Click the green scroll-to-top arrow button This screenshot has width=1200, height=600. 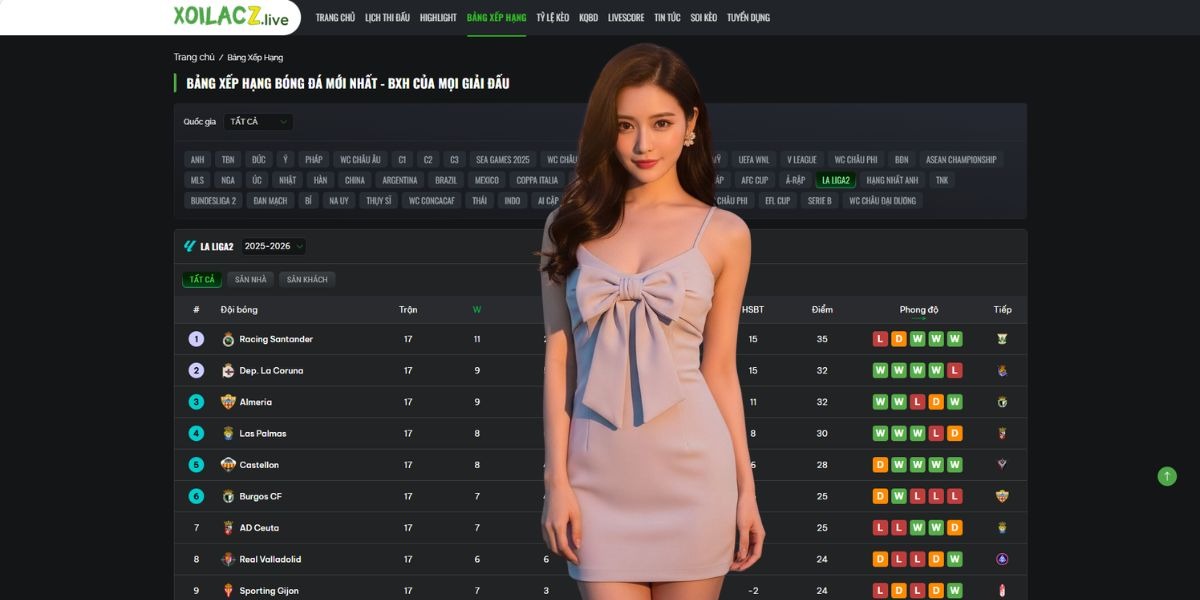pyautogui.click(x=1167, y=476)
